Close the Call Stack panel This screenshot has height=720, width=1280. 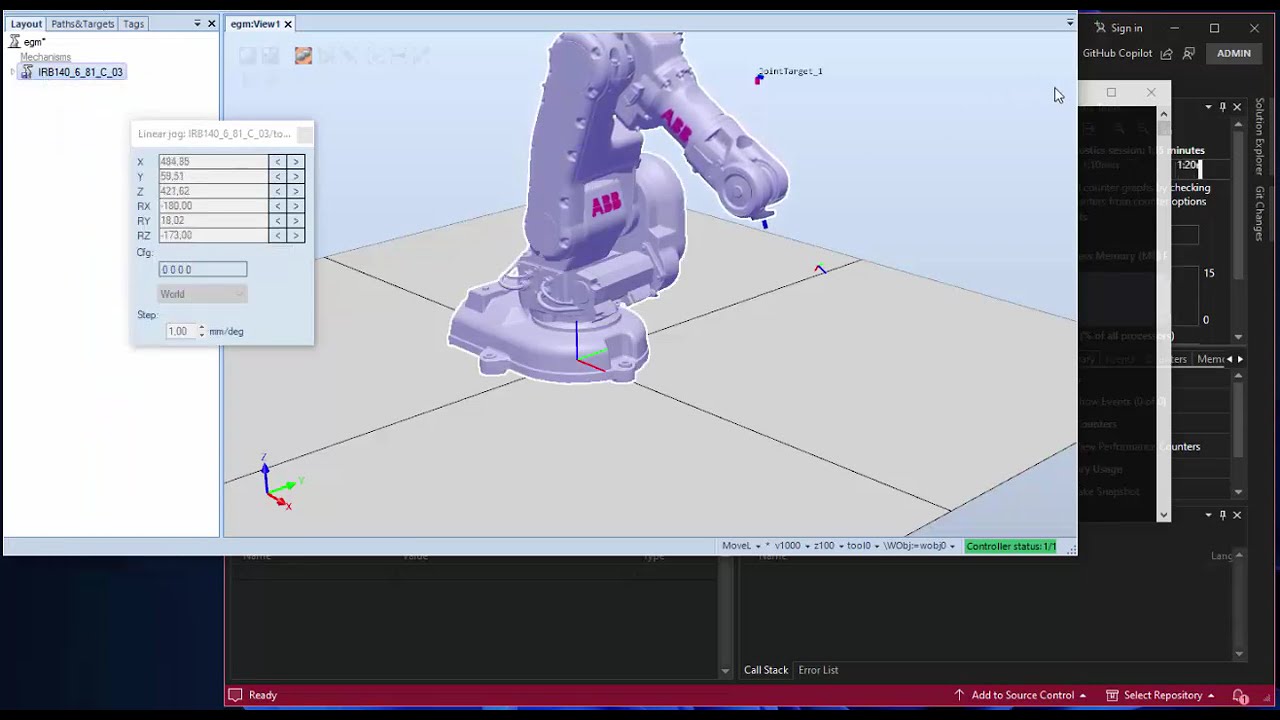(1237, 515)
